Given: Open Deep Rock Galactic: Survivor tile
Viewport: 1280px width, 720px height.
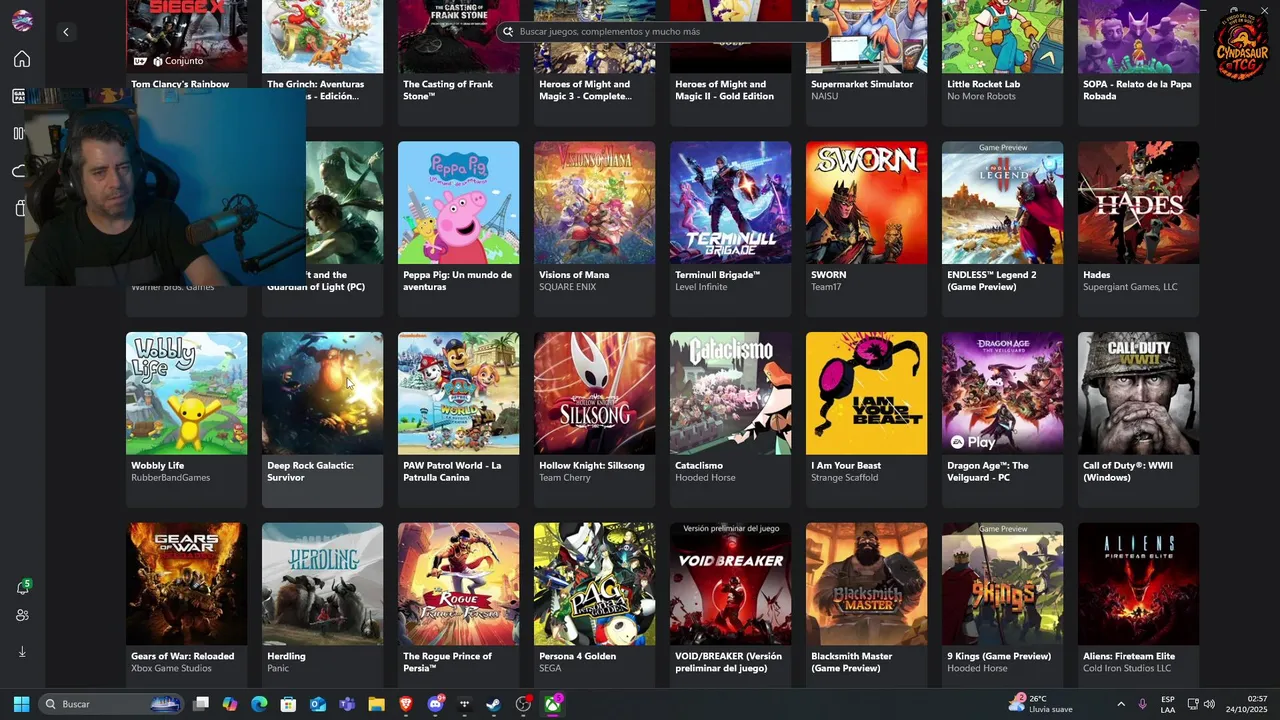Looking at the screenshot, I should click(x=322, y=419).
